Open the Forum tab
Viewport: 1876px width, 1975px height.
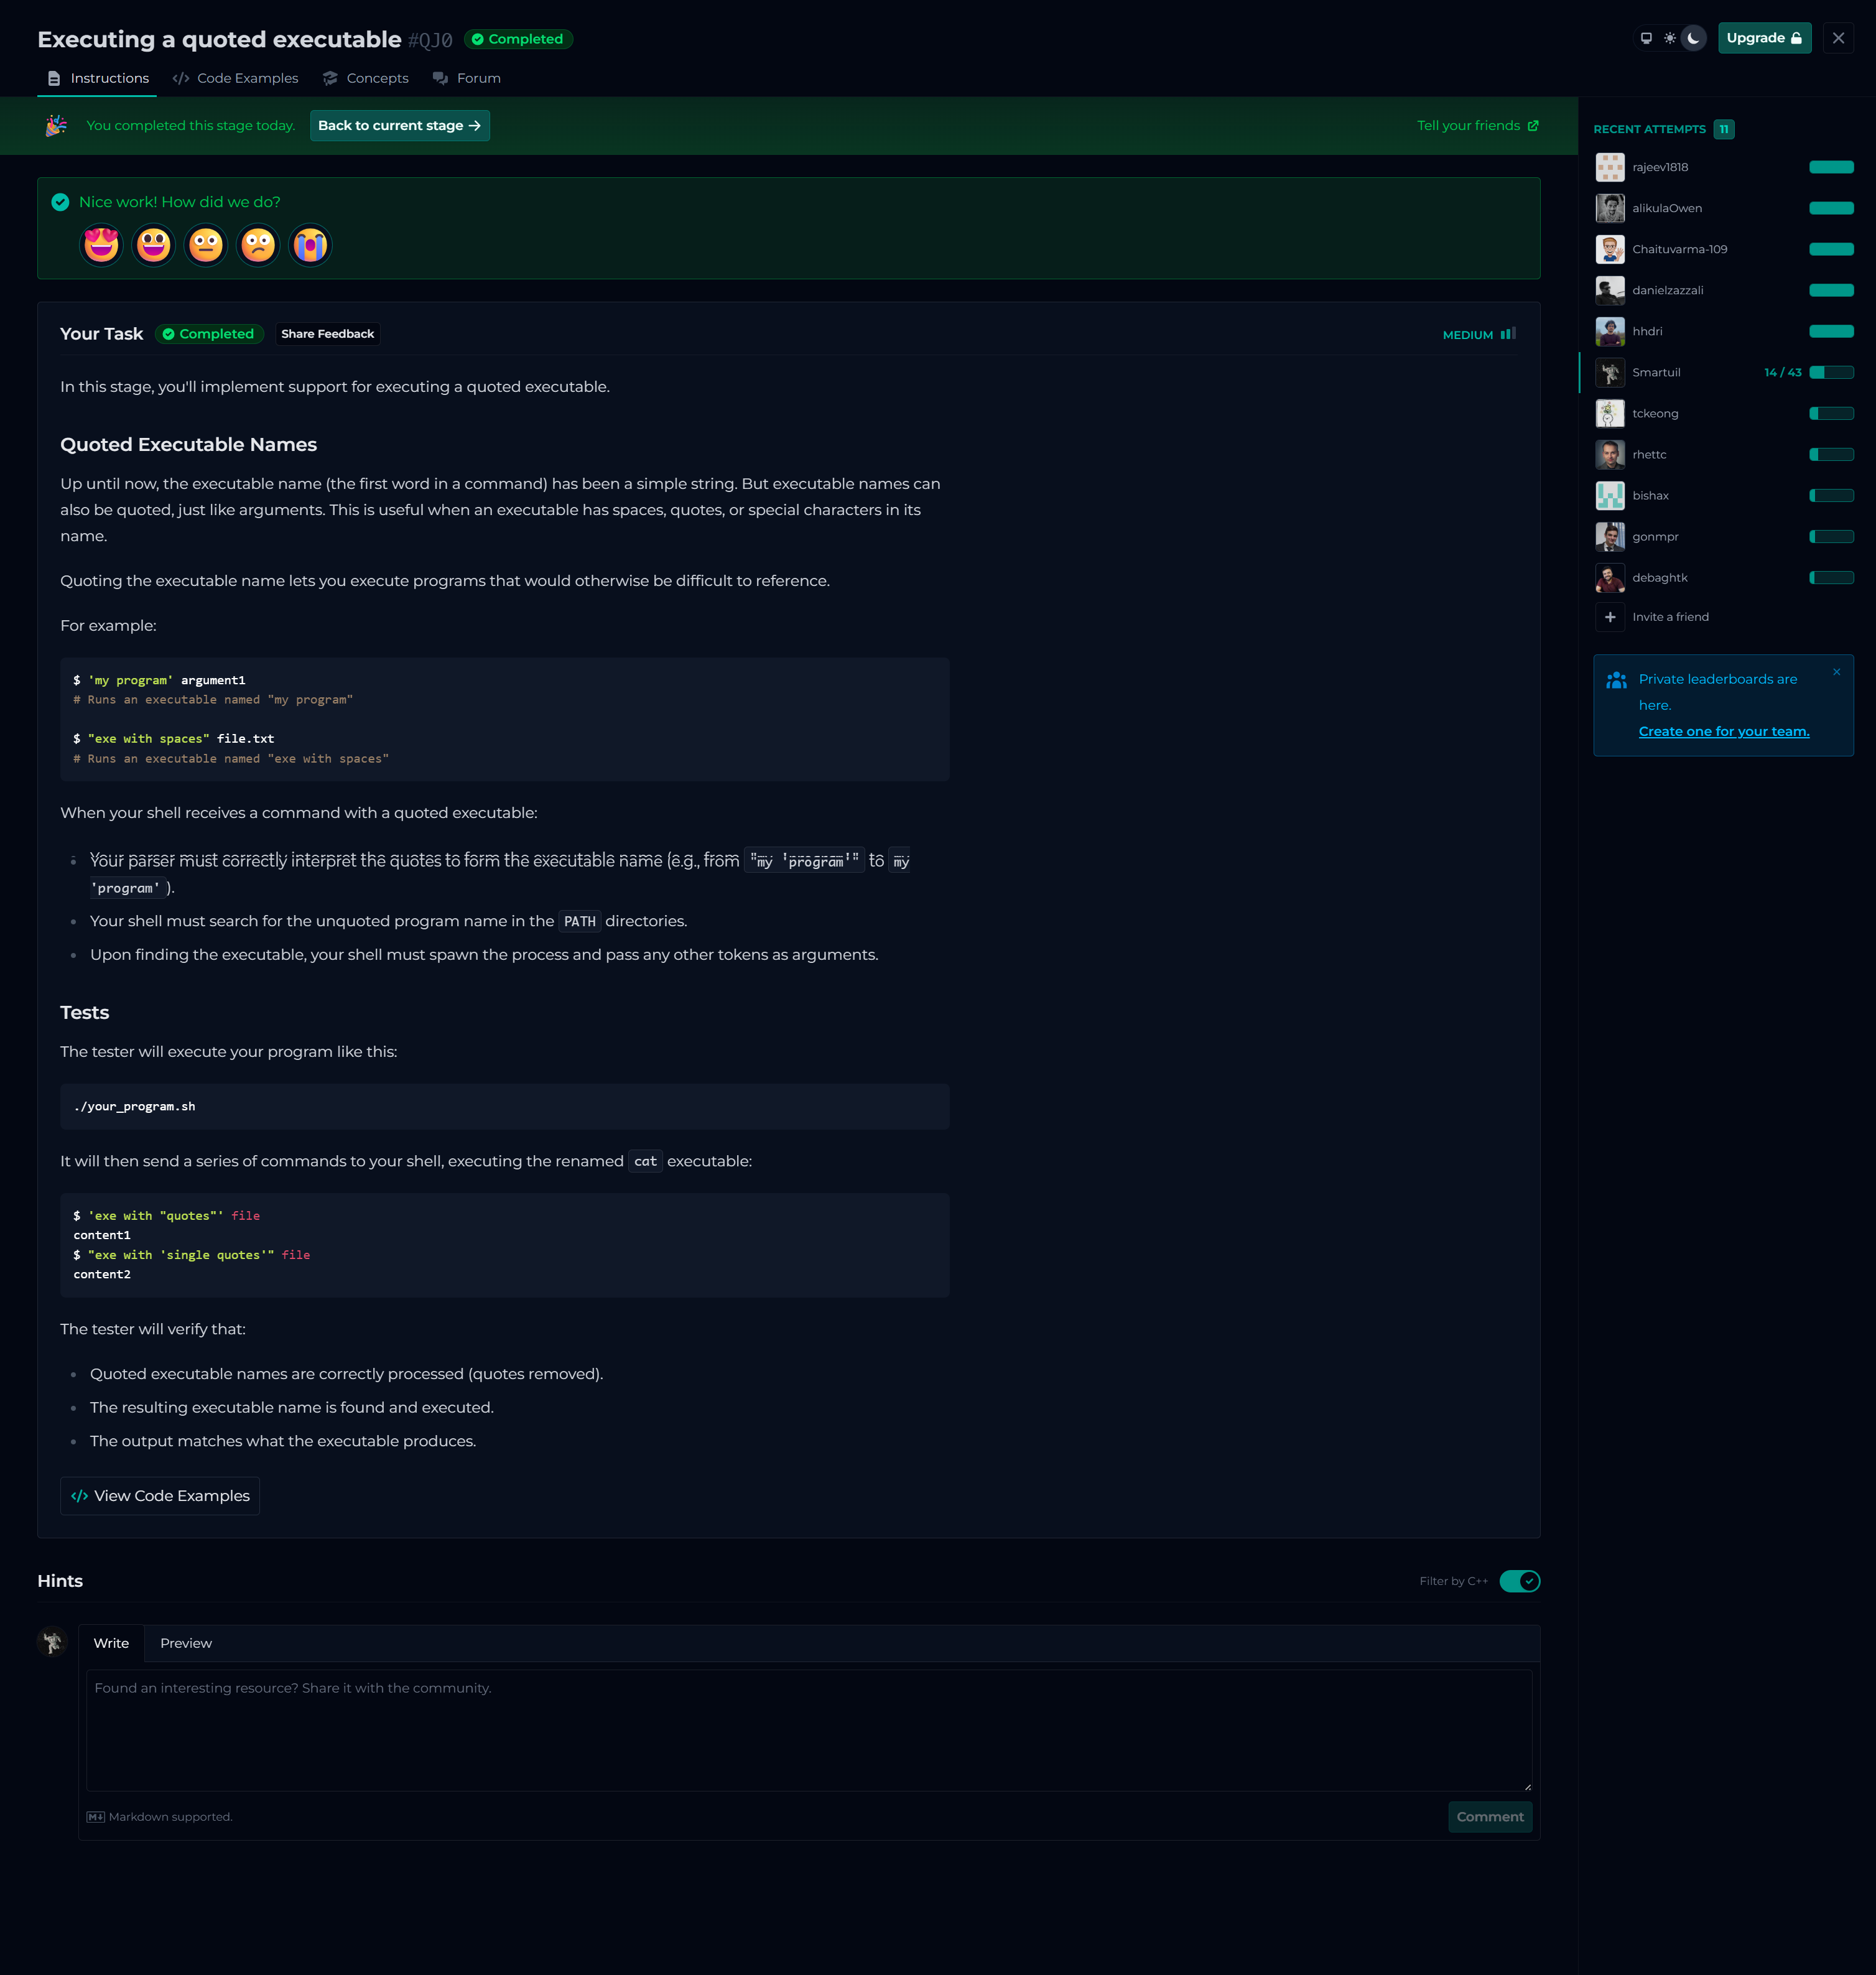click(x=467, y=78)
